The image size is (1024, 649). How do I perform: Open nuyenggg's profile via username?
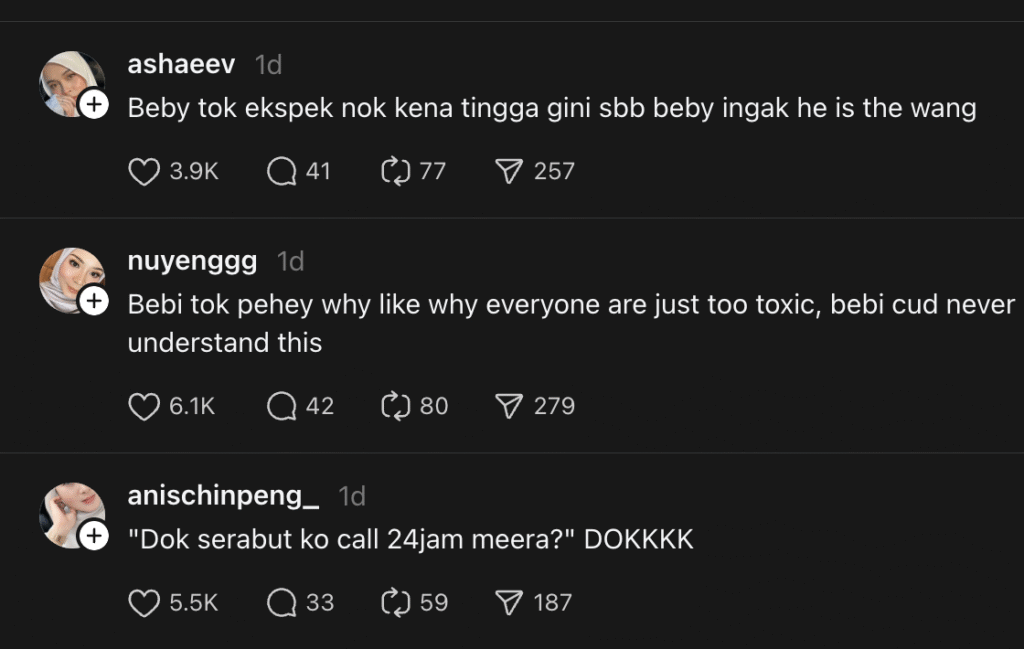192,261
